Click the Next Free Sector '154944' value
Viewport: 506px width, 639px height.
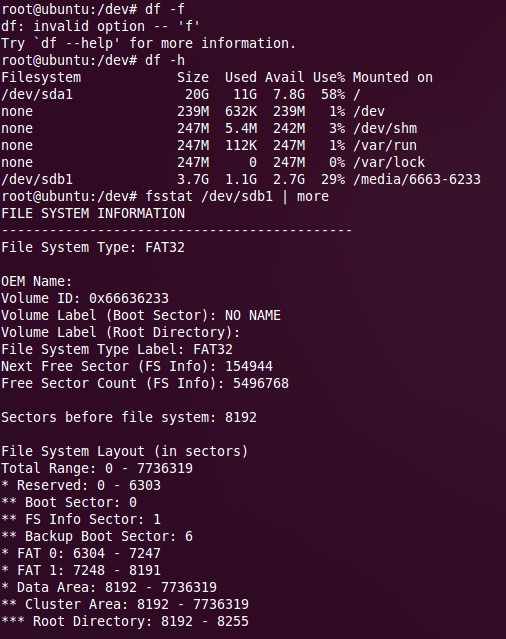249,366
